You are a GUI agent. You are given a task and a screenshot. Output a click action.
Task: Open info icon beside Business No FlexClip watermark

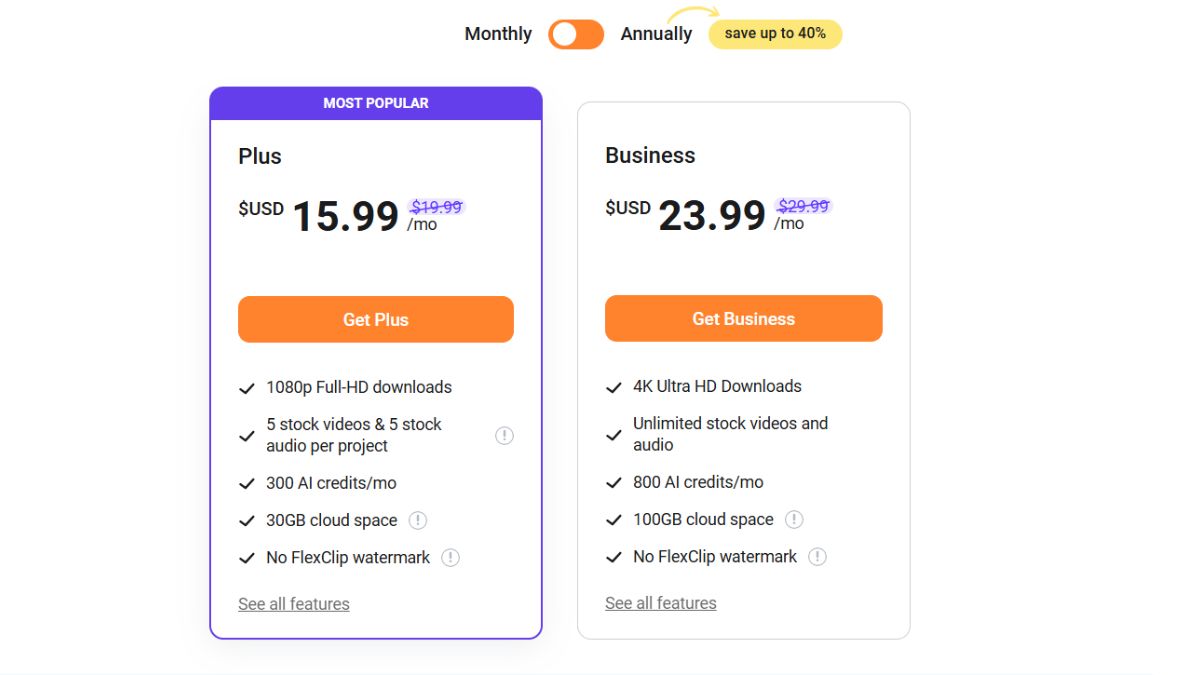coord(818,556)
